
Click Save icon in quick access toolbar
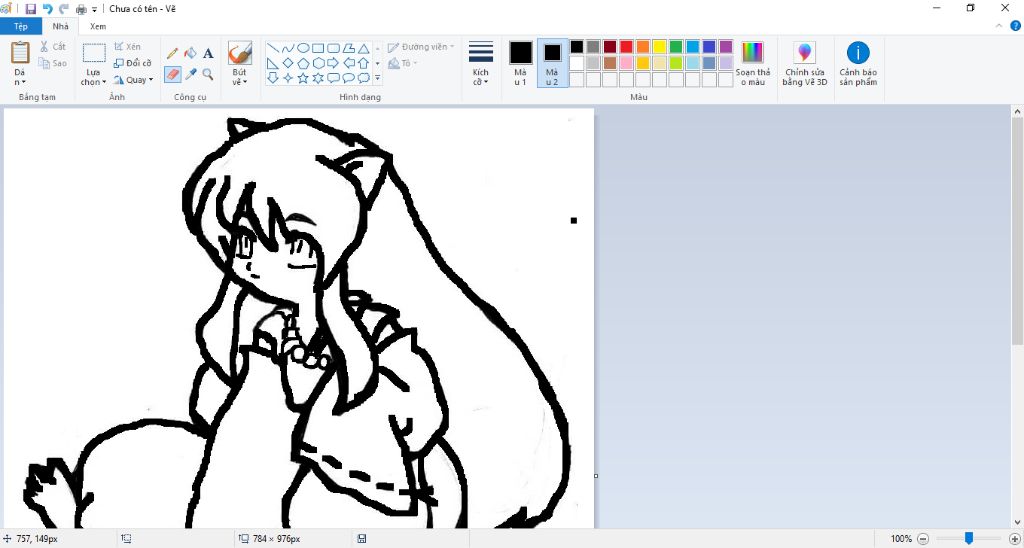coord(31,8)
